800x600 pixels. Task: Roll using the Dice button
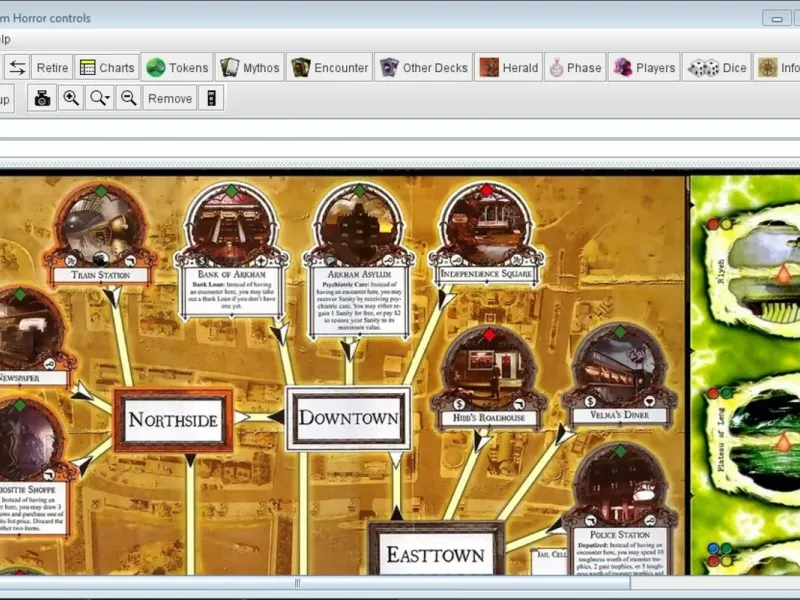[717, 67]
